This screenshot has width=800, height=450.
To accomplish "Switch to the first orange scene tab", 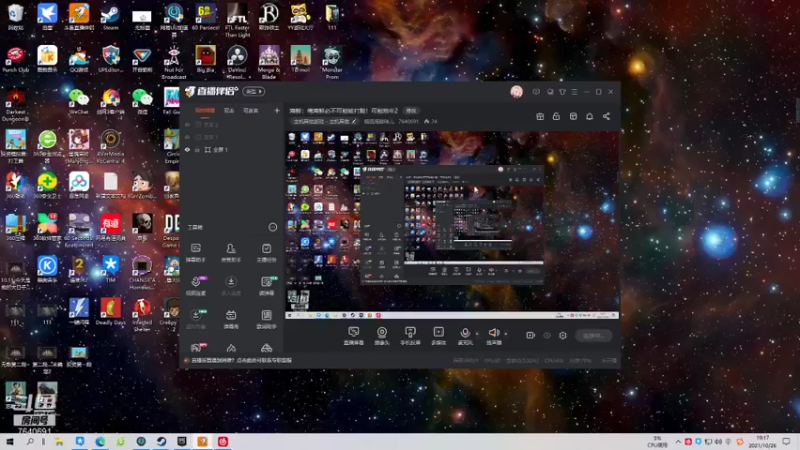I will point(205,110).
